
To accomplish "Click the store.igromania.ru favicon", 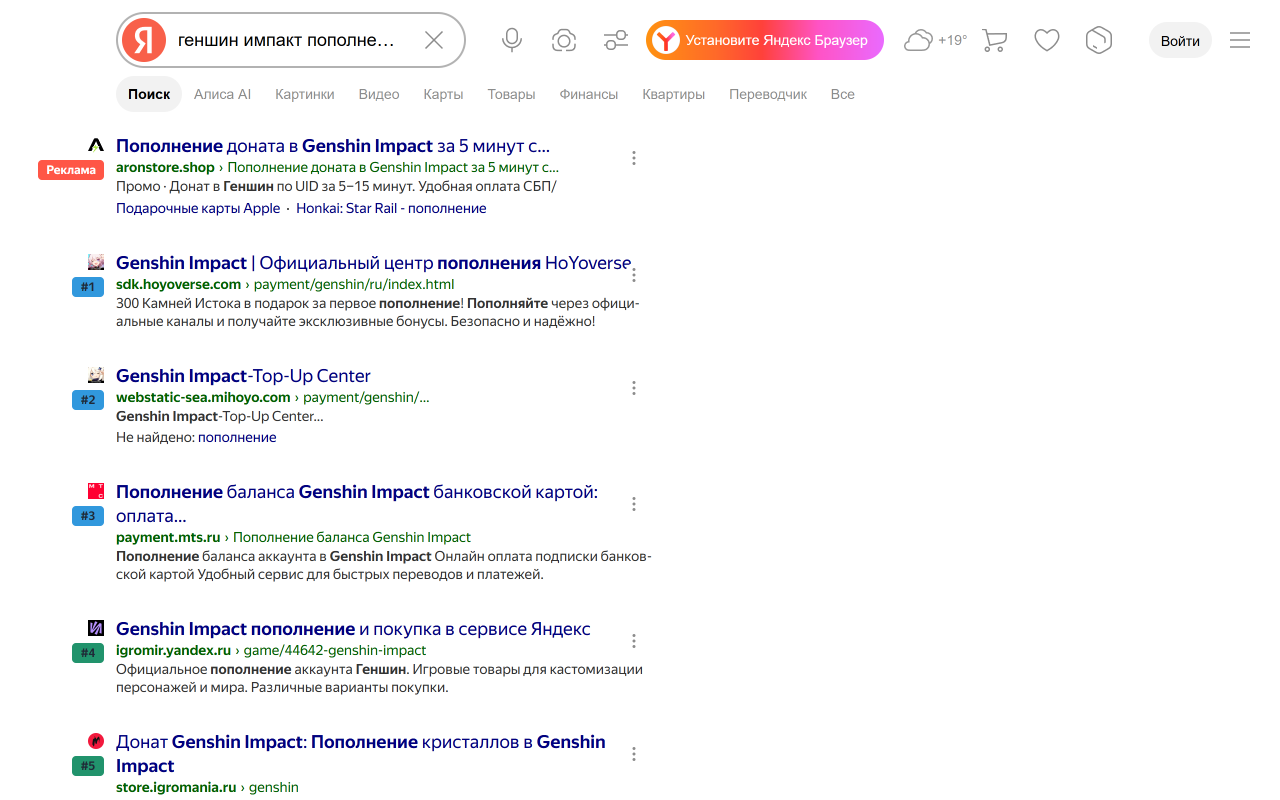I will tap(96, 741).
